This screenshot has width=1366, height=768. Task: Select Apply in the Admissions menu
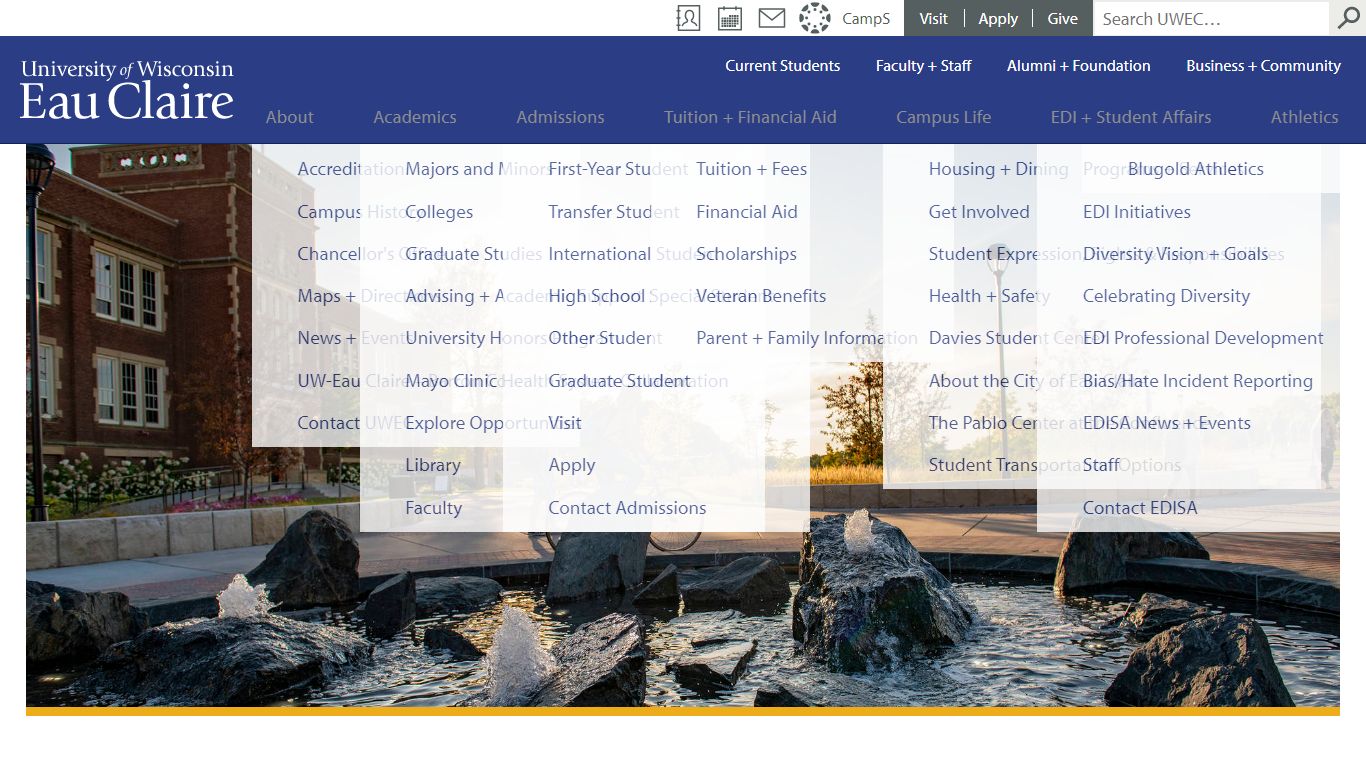[x=572, y=465]
